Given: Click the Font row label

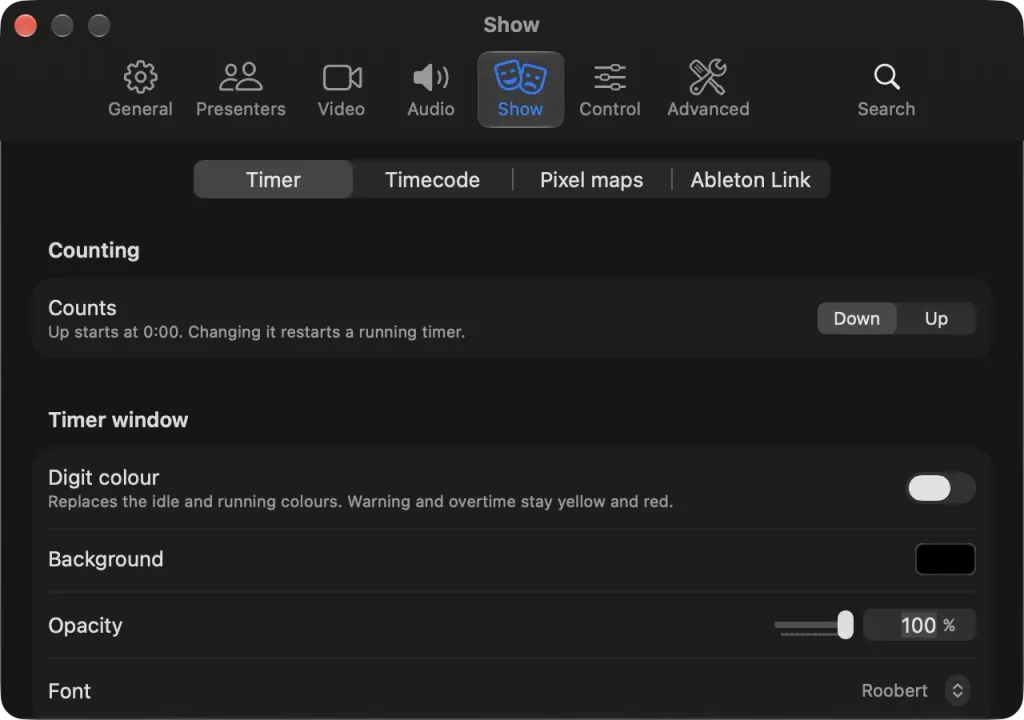Looking at the screenshot, I should [x=70, y=691].
